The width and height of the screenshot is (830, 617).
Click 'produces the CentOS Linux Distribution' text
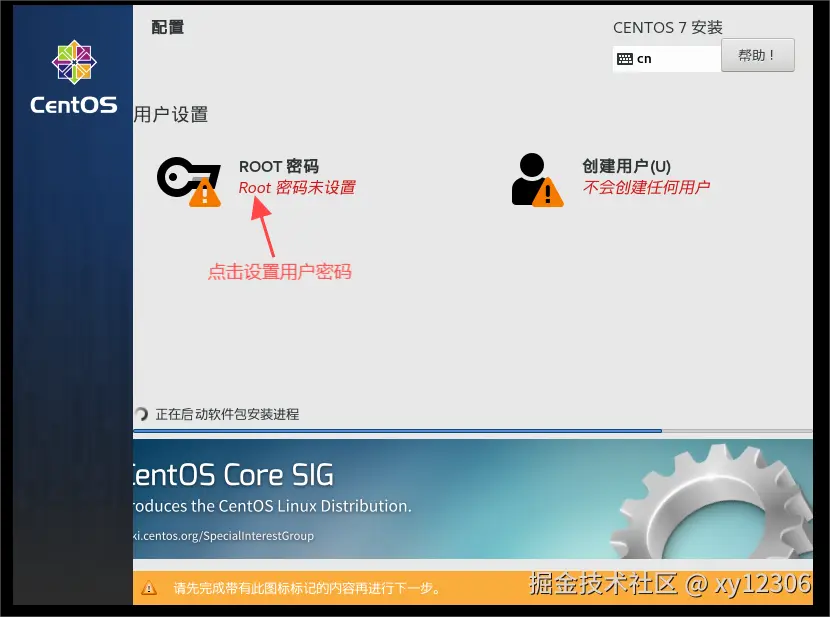[272, 506]
